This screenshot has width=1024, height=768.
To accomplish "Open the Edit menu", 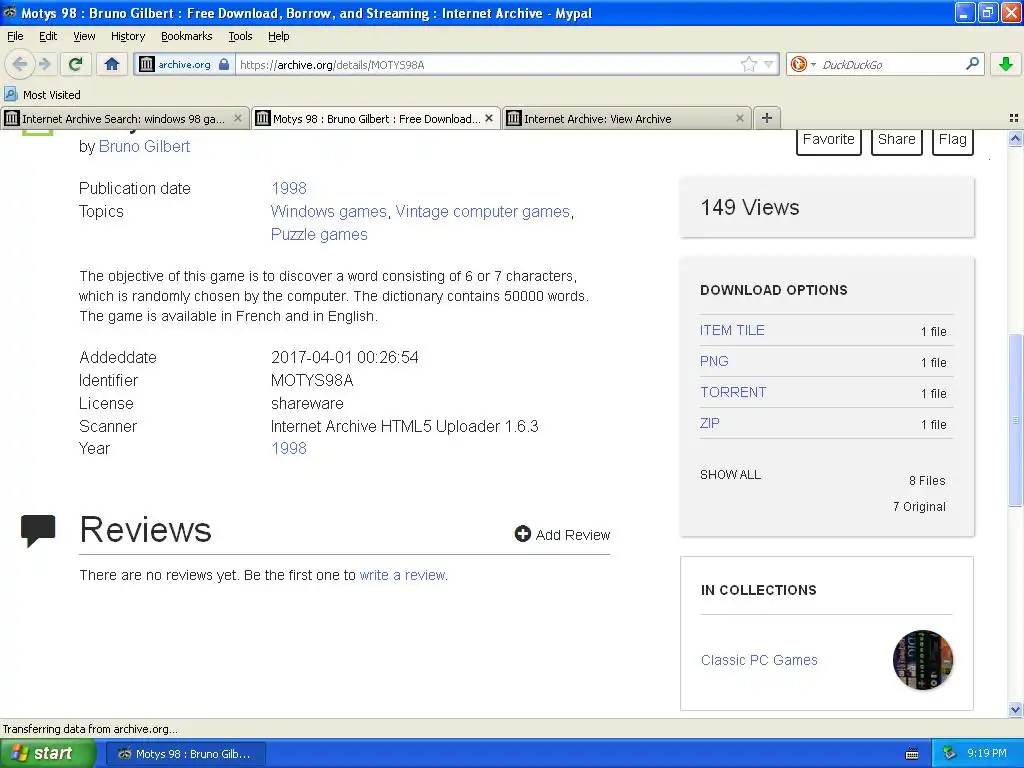I will (x=48, y=36).
